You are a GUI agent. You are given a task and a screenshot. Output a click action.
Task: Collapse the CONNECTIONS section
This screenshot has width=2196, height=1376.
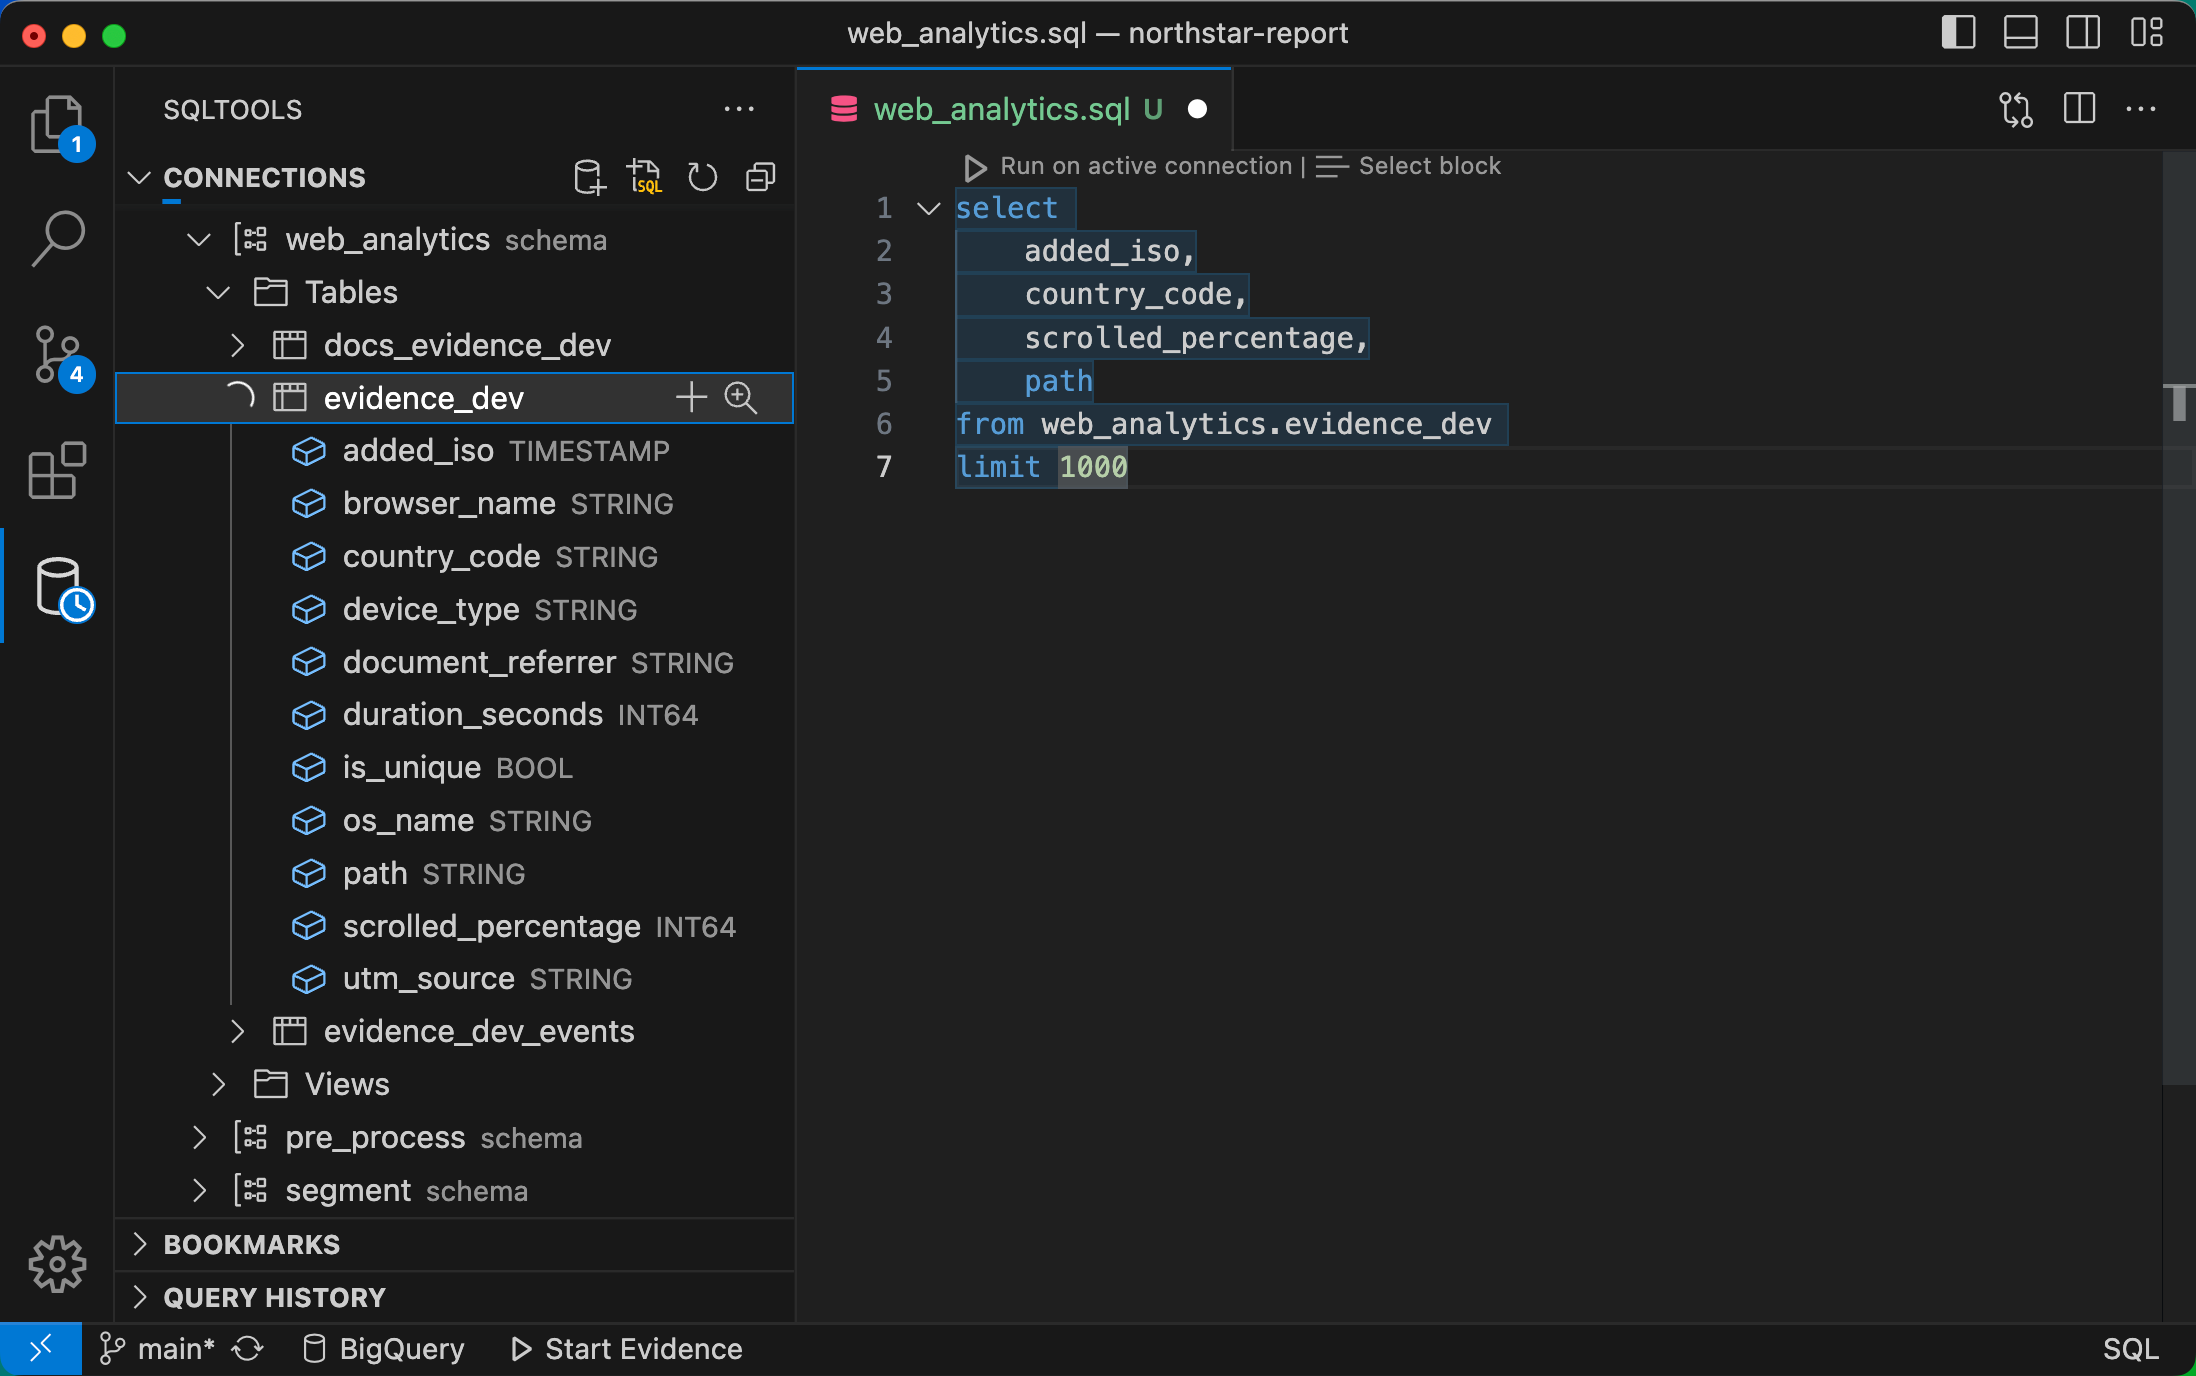(139, 177)
